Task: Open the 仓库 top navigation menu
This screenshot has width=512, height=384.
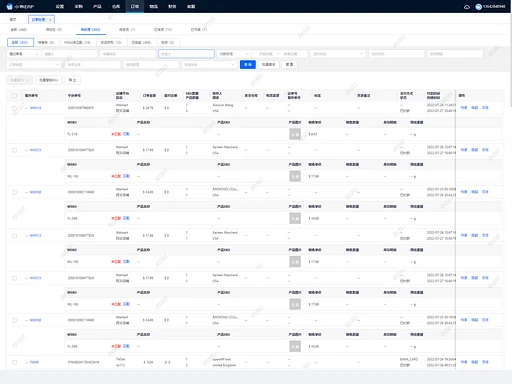Action: click(x=116, y=6)
